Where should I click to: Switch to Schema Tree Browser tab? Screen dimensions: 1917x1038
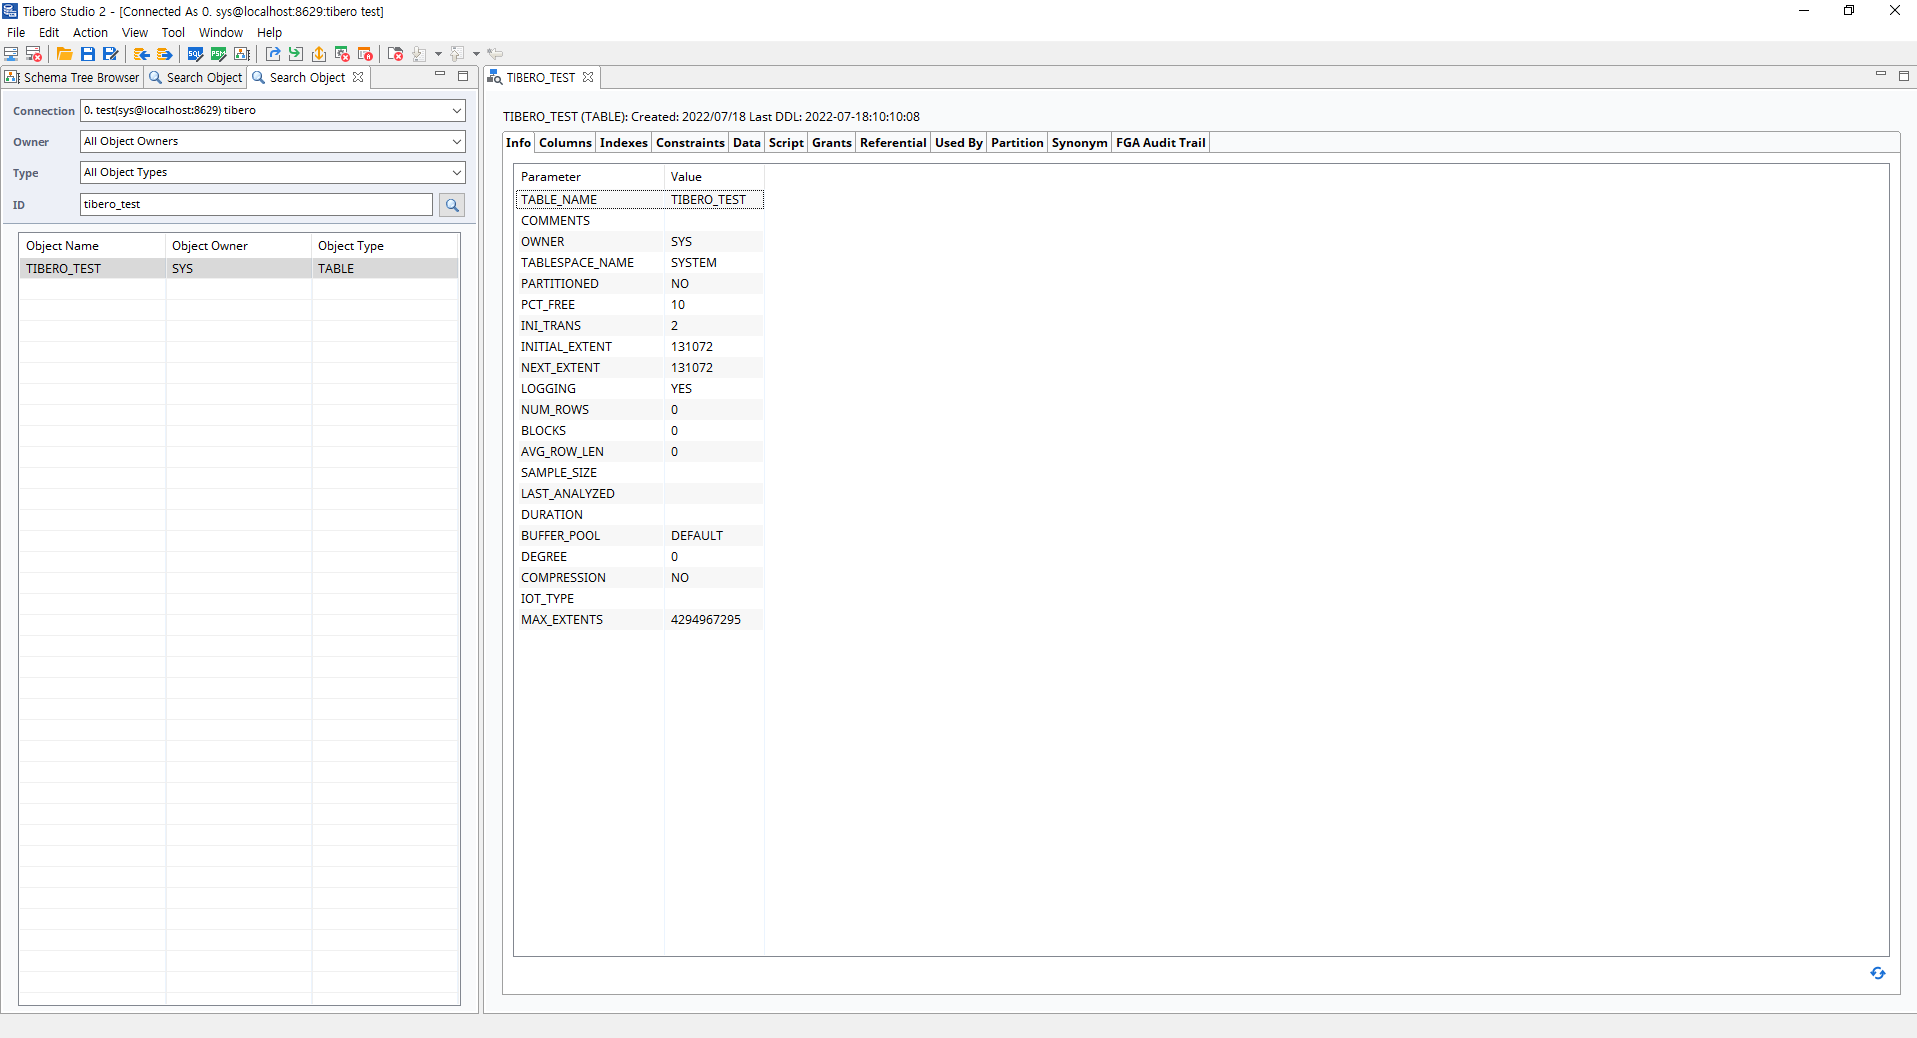point(73,77)
